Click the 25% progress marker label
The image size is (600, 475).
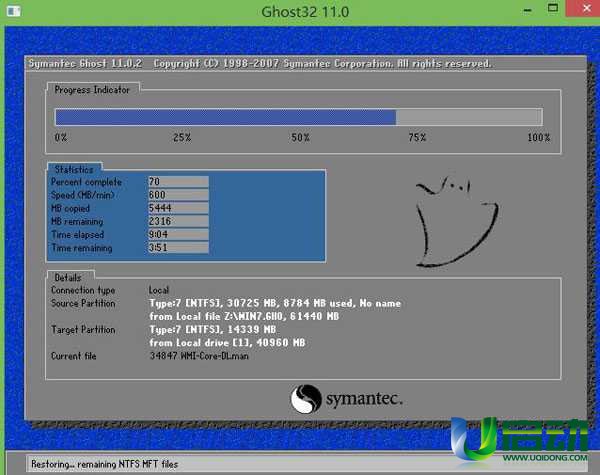click(182, 137)
